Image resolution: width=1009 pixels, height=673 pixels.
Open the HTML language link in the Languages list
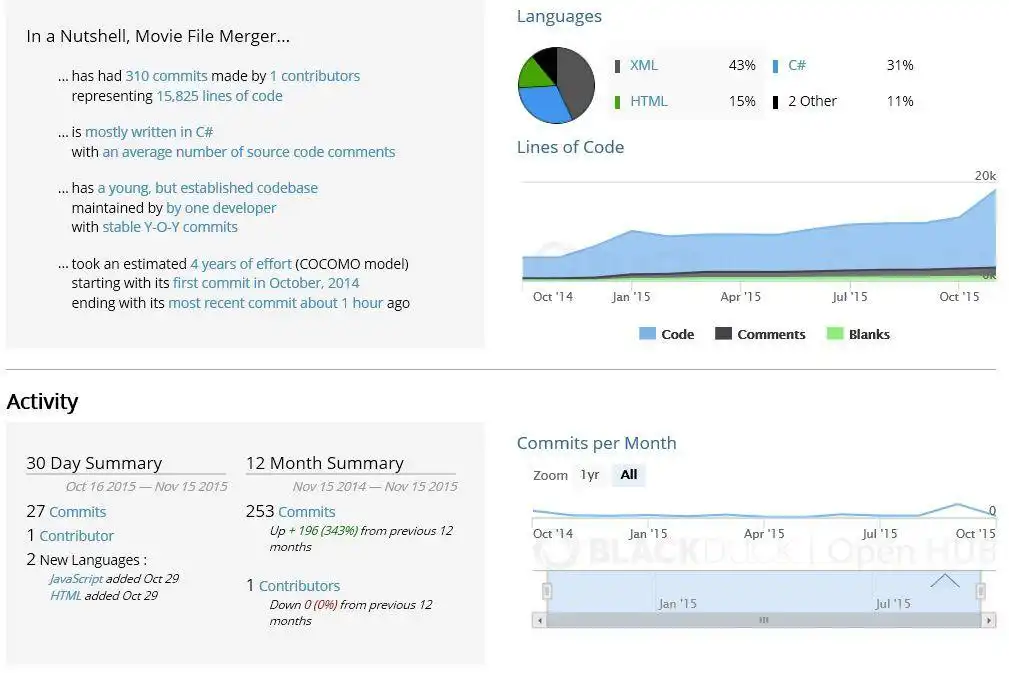click(x=649, y=101)
